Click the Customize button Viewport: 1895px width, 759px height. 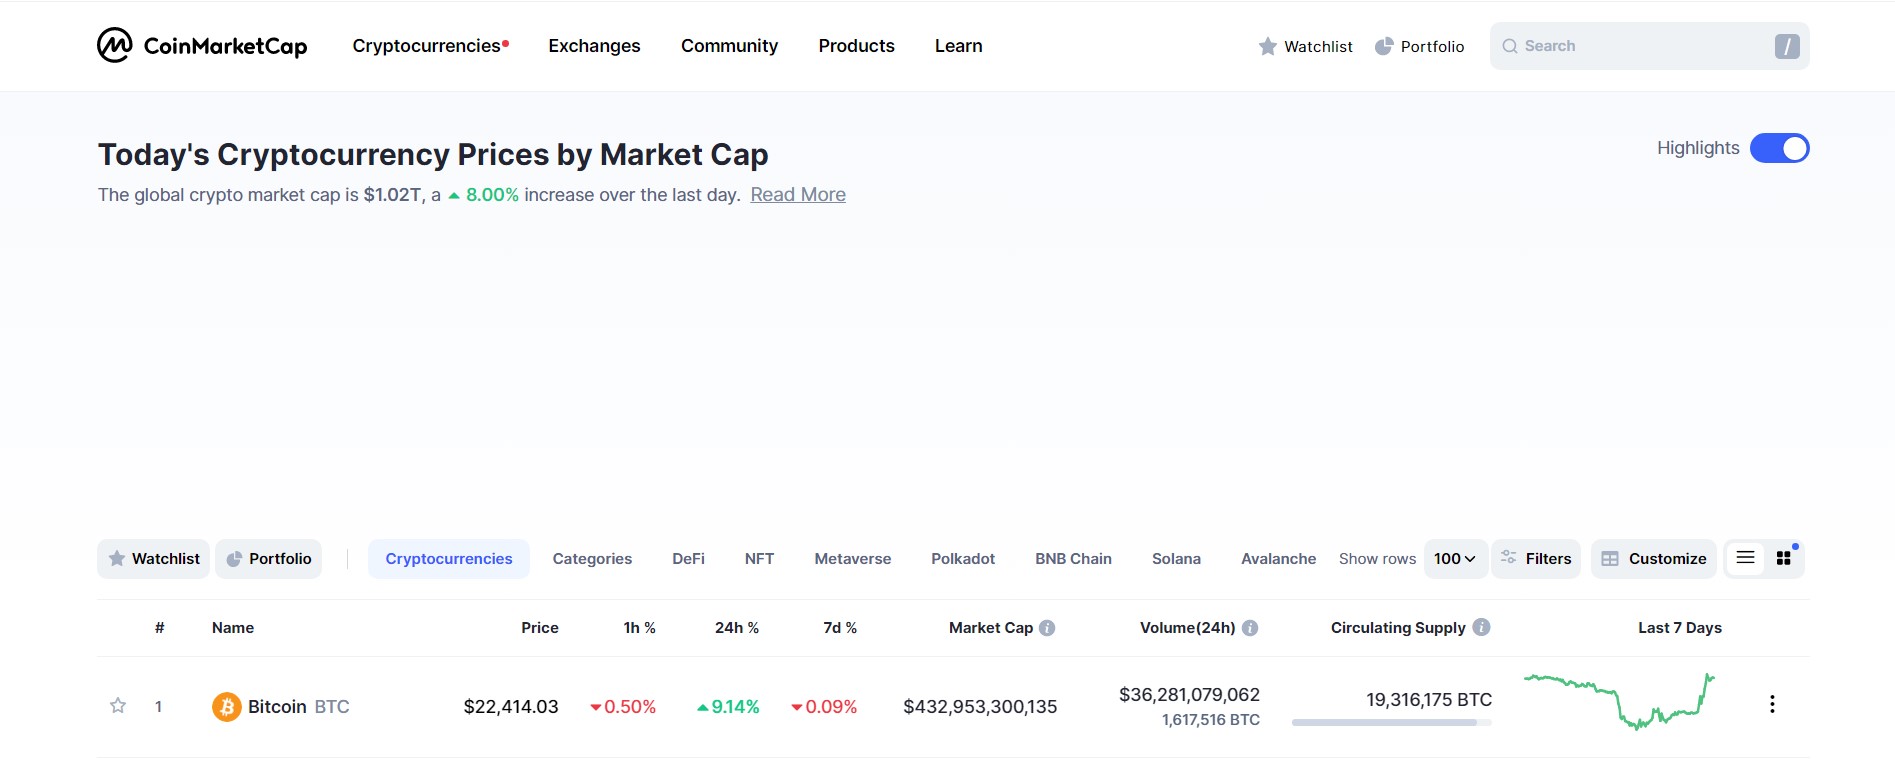[1654, 559]
